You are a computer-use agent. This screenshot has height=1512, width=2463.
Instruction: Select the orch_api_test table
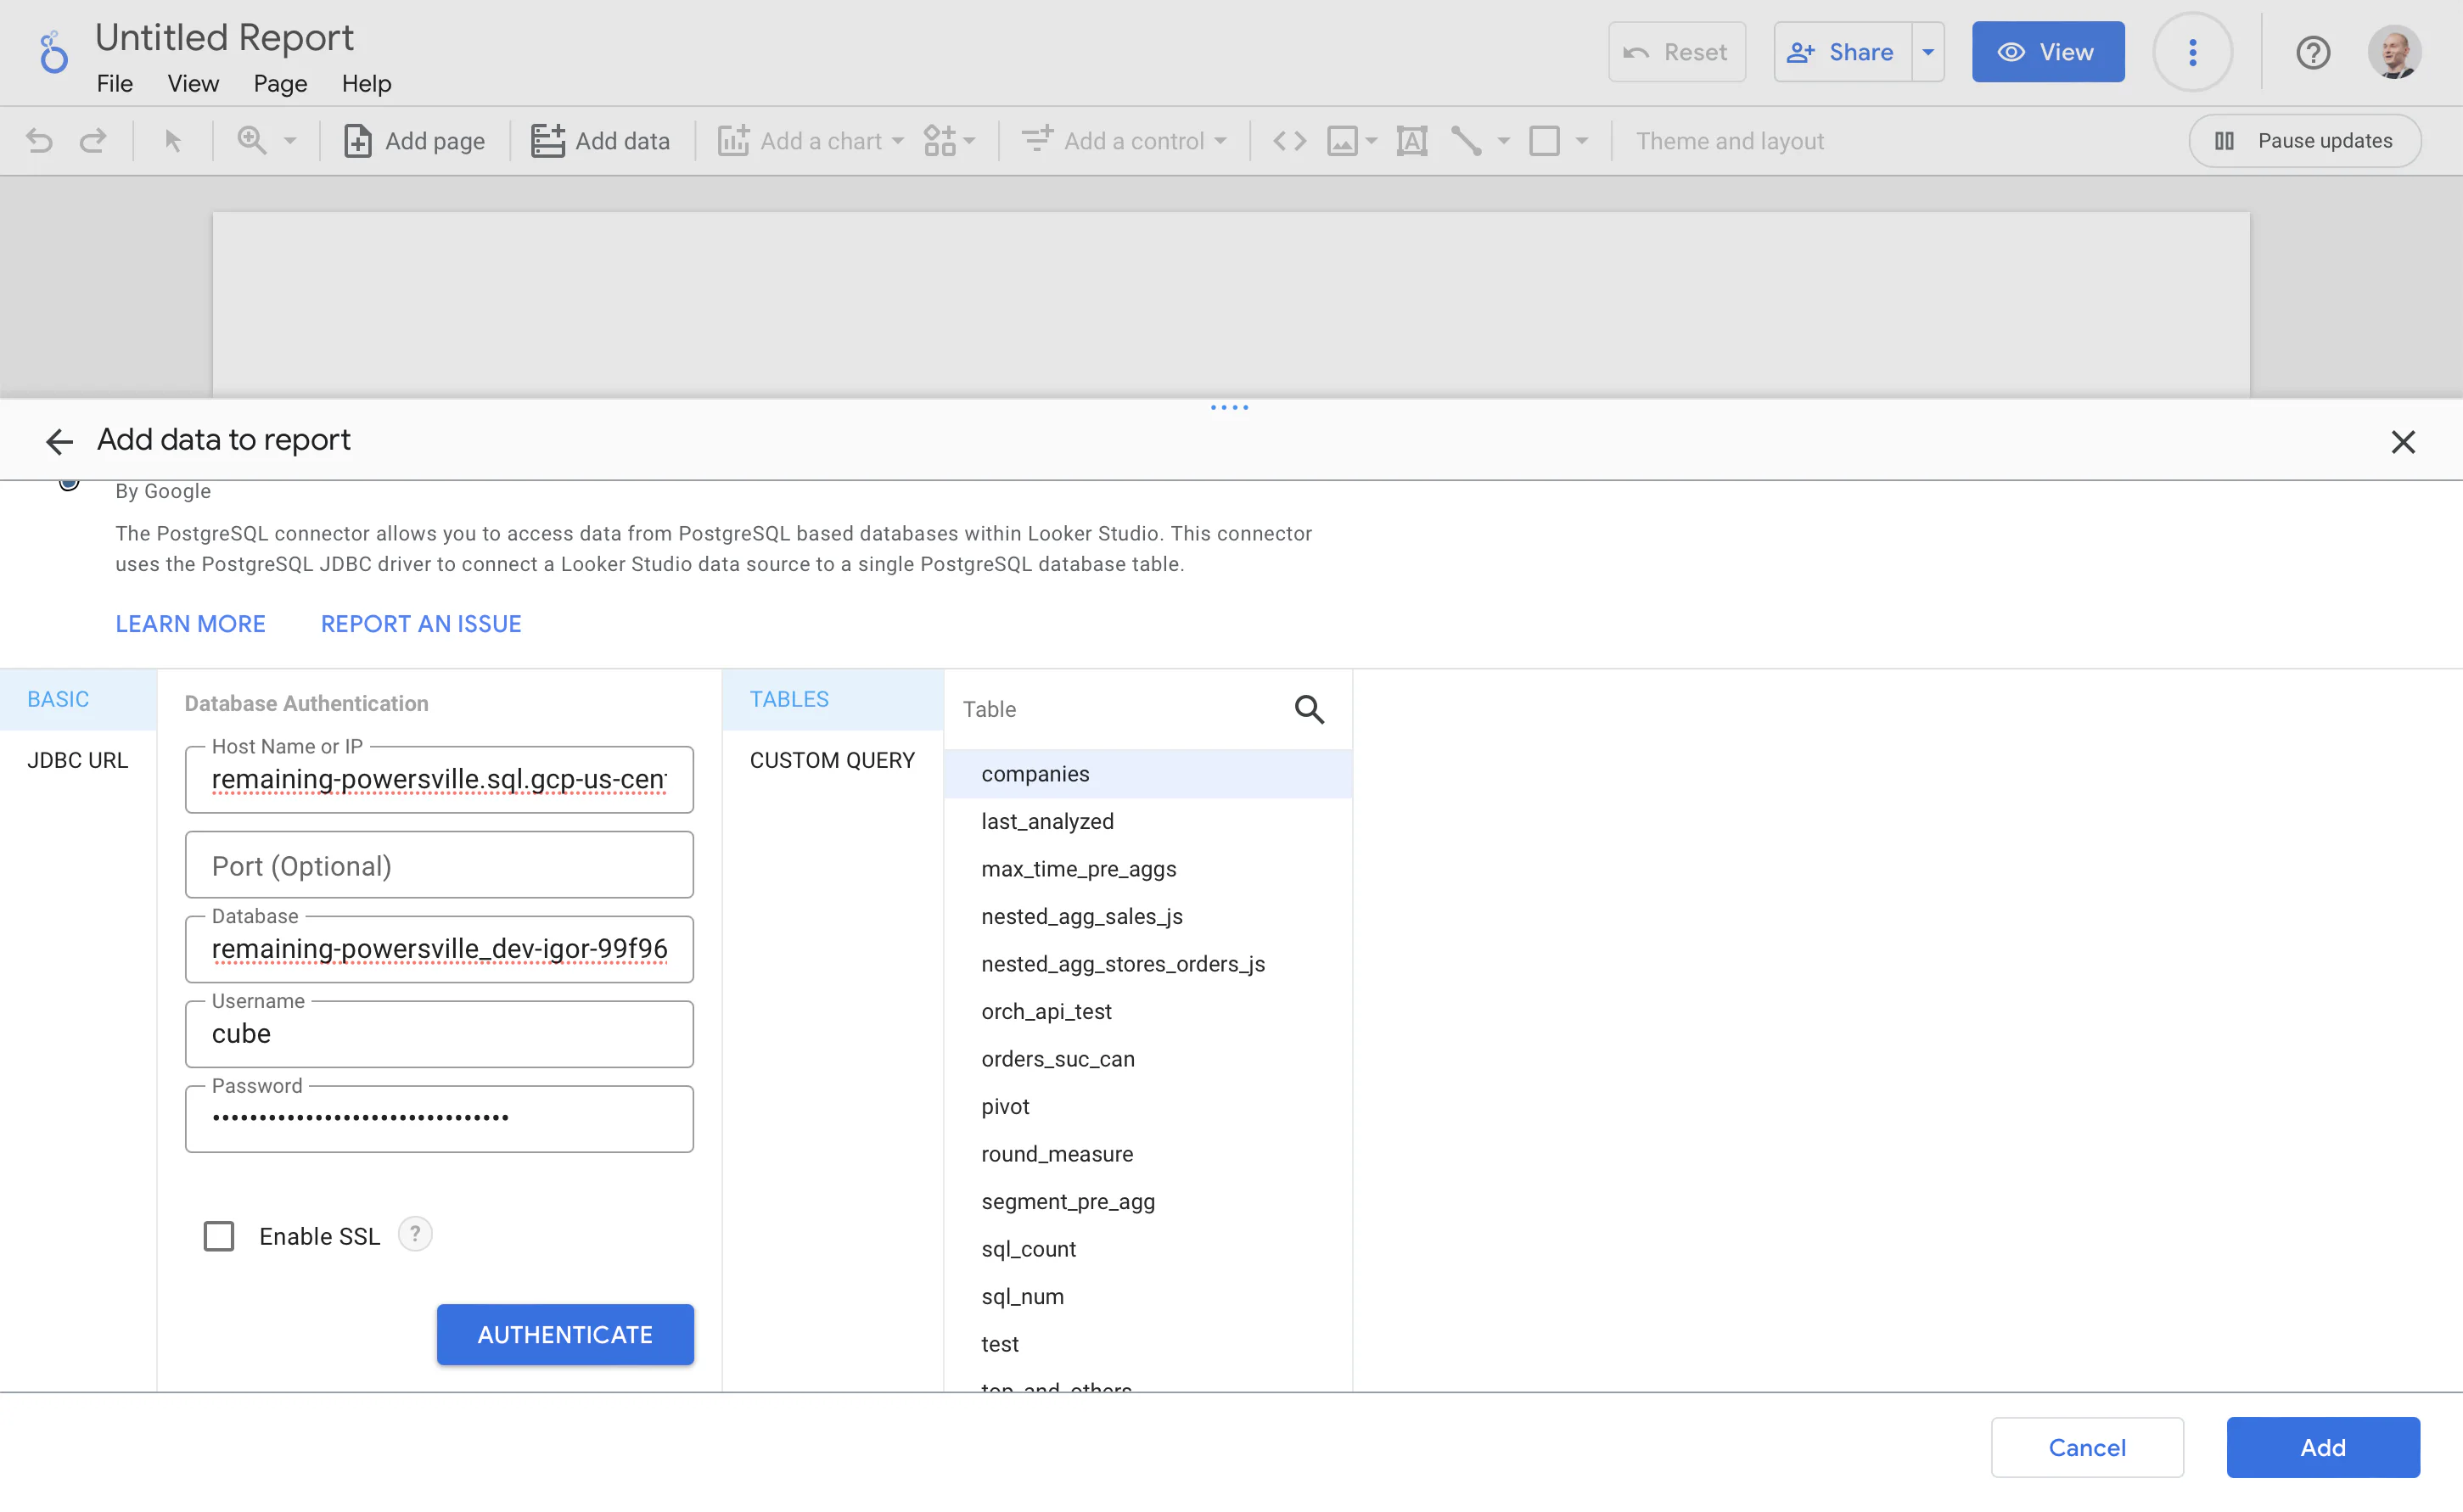click(x=1046, y=1011)
